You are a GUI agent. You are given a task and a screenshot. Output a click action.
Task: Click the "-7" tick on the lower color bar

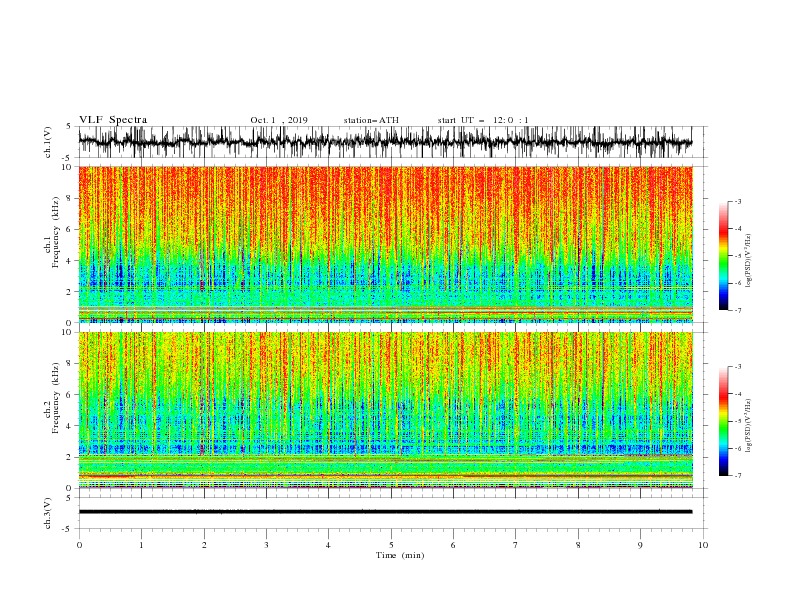point(738,475)
